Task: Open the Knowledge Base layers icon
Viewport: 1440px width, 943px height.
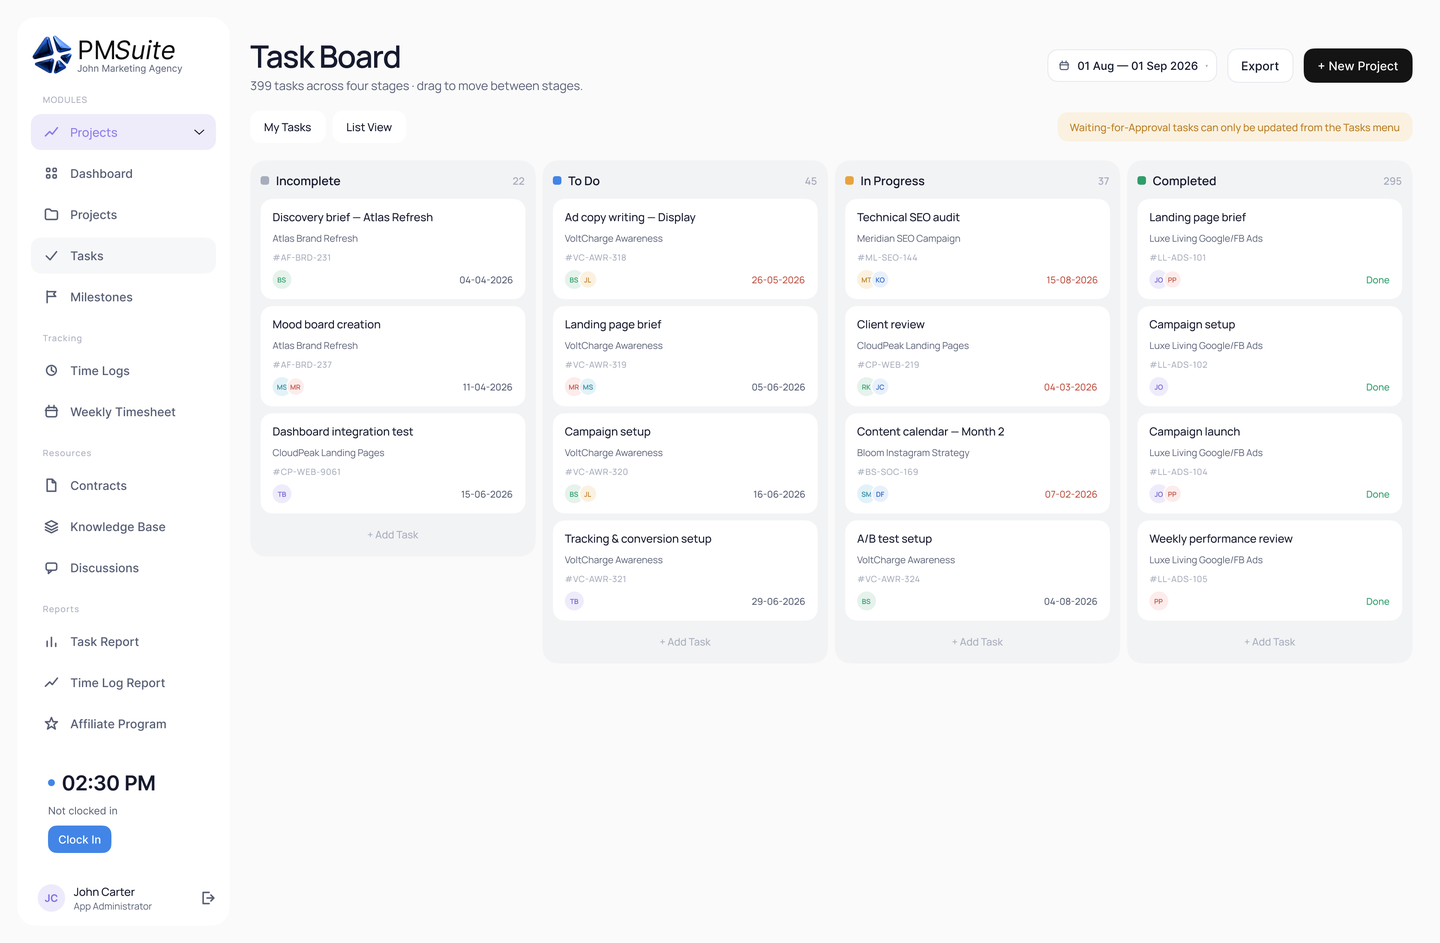Action: pos(51,526)
